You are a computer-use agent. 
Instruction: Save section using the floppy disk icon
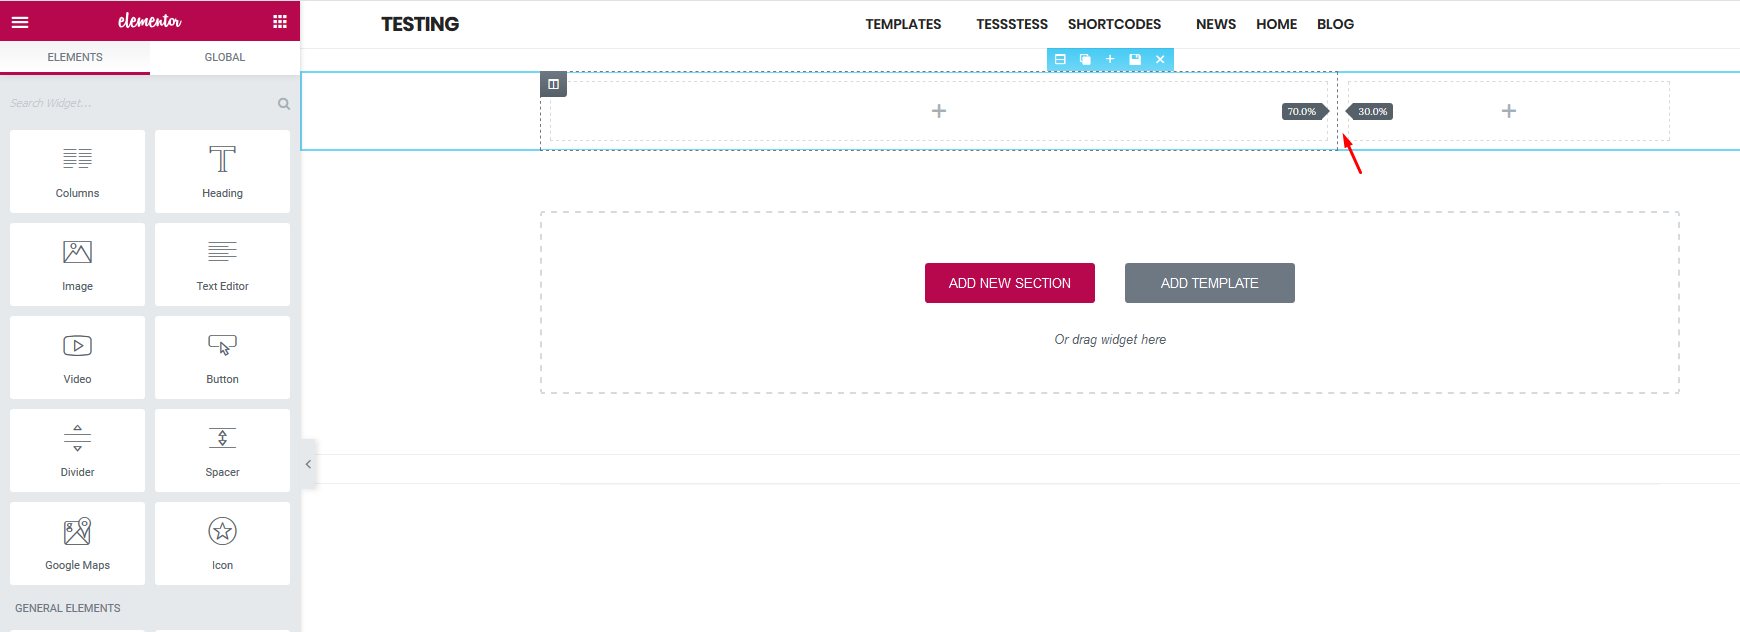(x=1135, y=59)
